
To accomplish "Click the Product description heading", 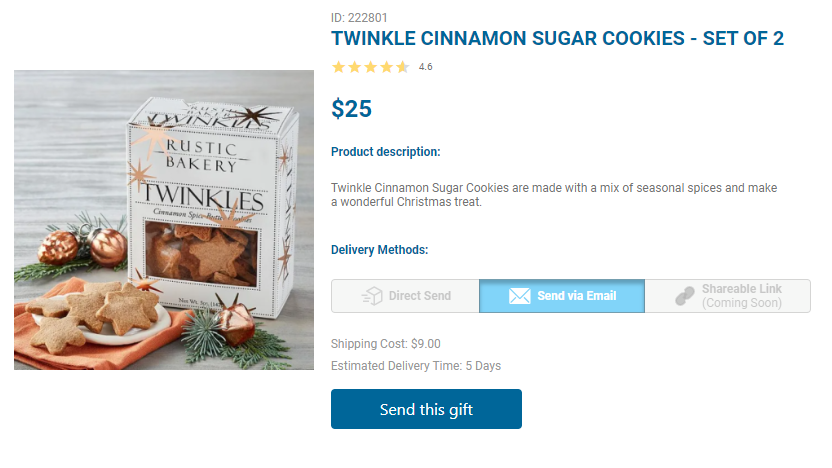I will point(385,152).
